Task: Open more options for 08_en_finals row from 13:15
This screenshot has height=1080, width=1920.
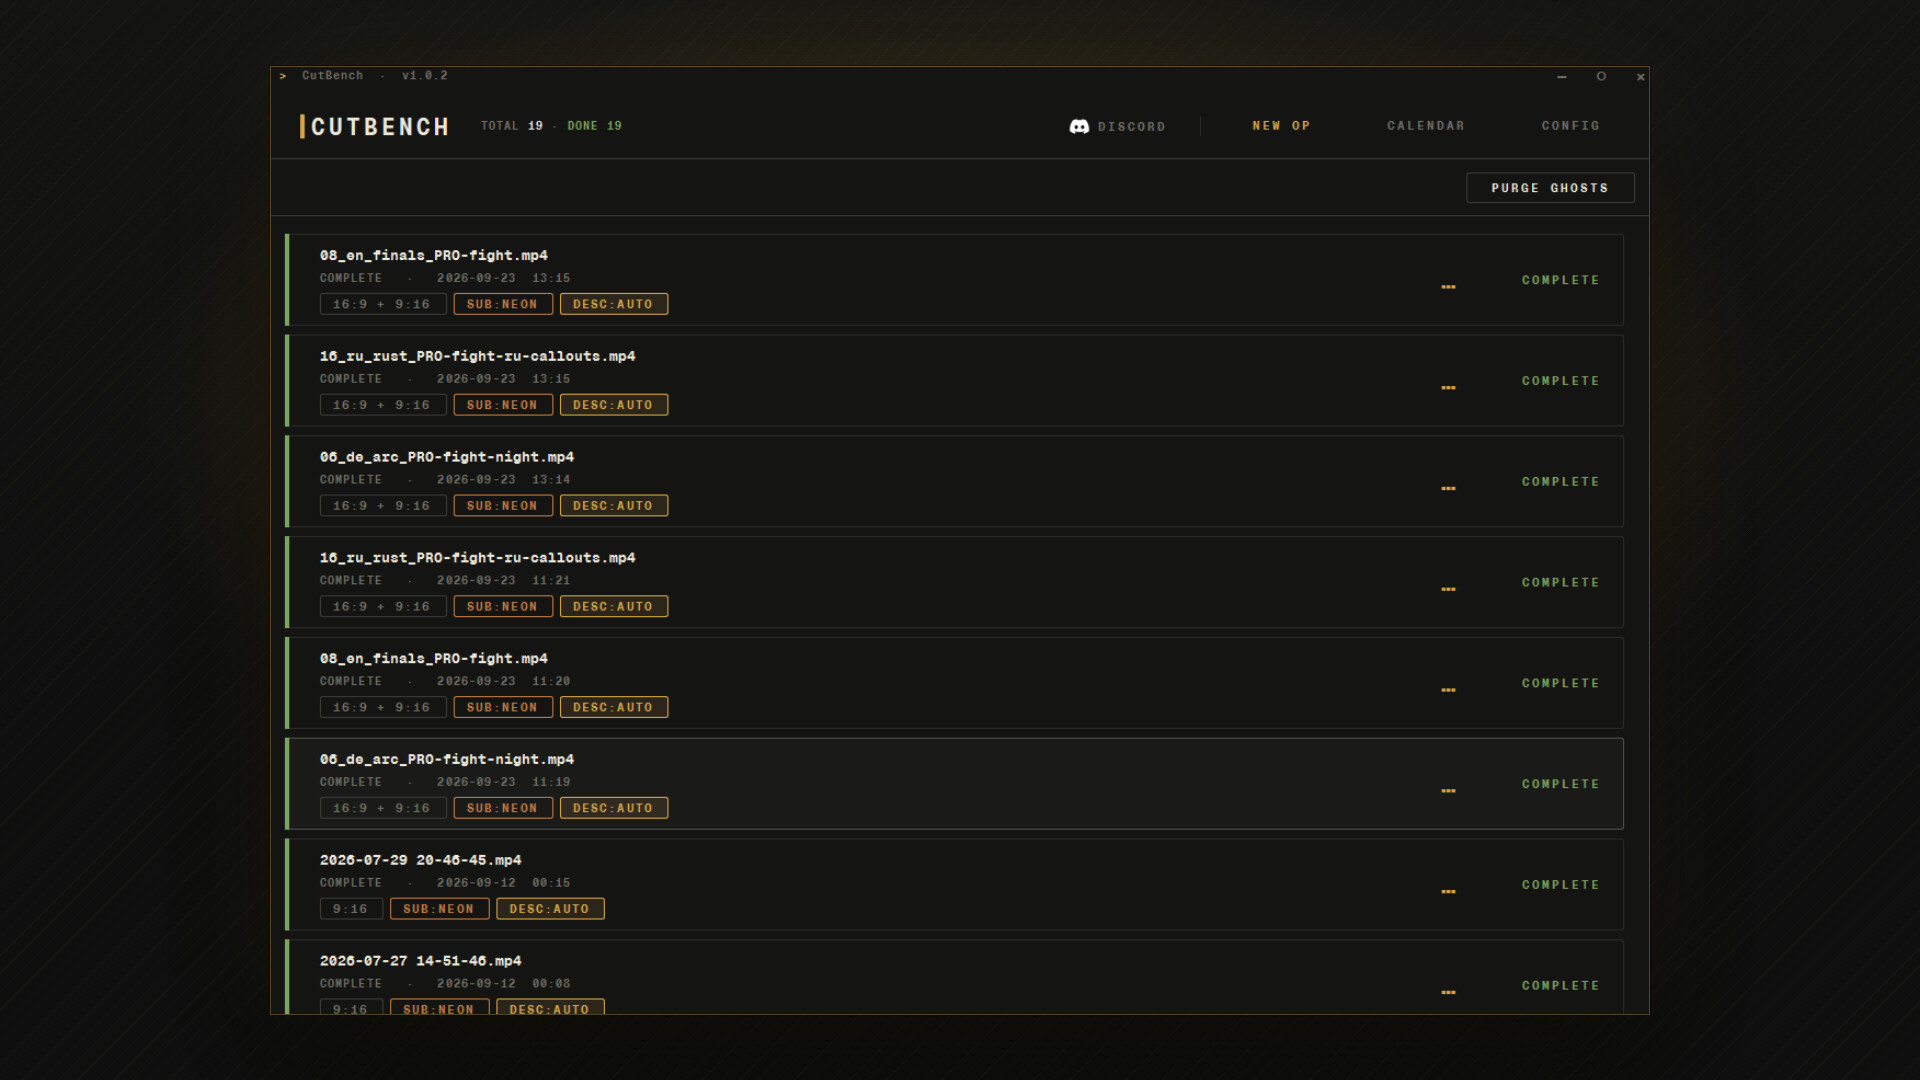Action: click(1448, 287)
